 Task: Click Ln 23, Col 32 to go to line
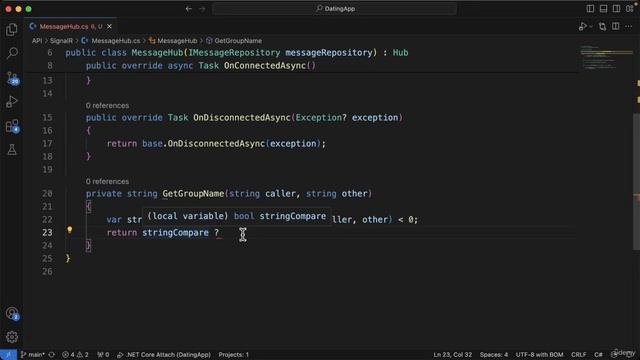[x=452, y=355]
